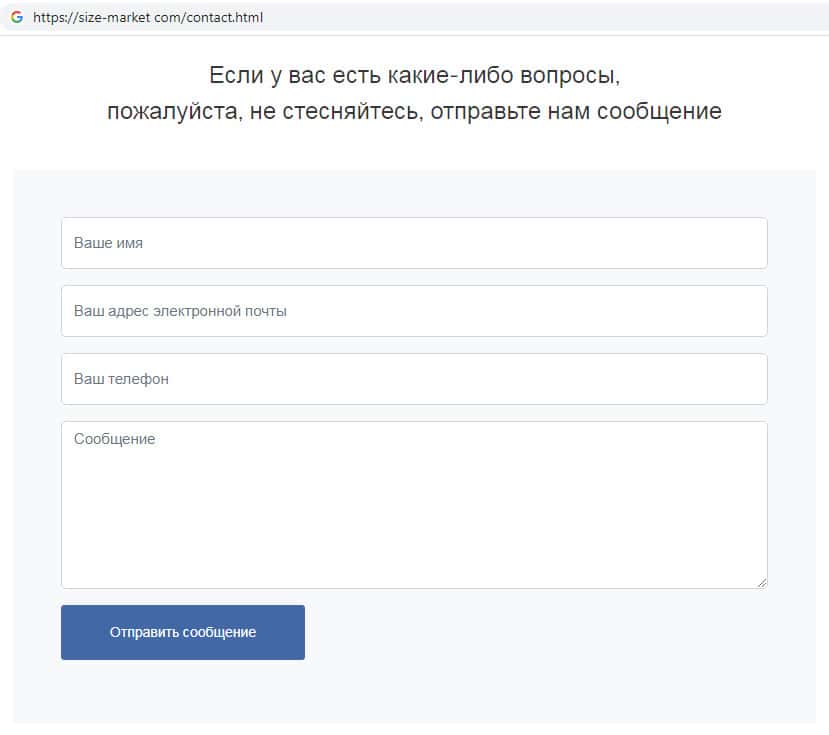Click the resize handle of the Сообщение textarea
Viewport: 829px width, 735px height.
[761, 582]
